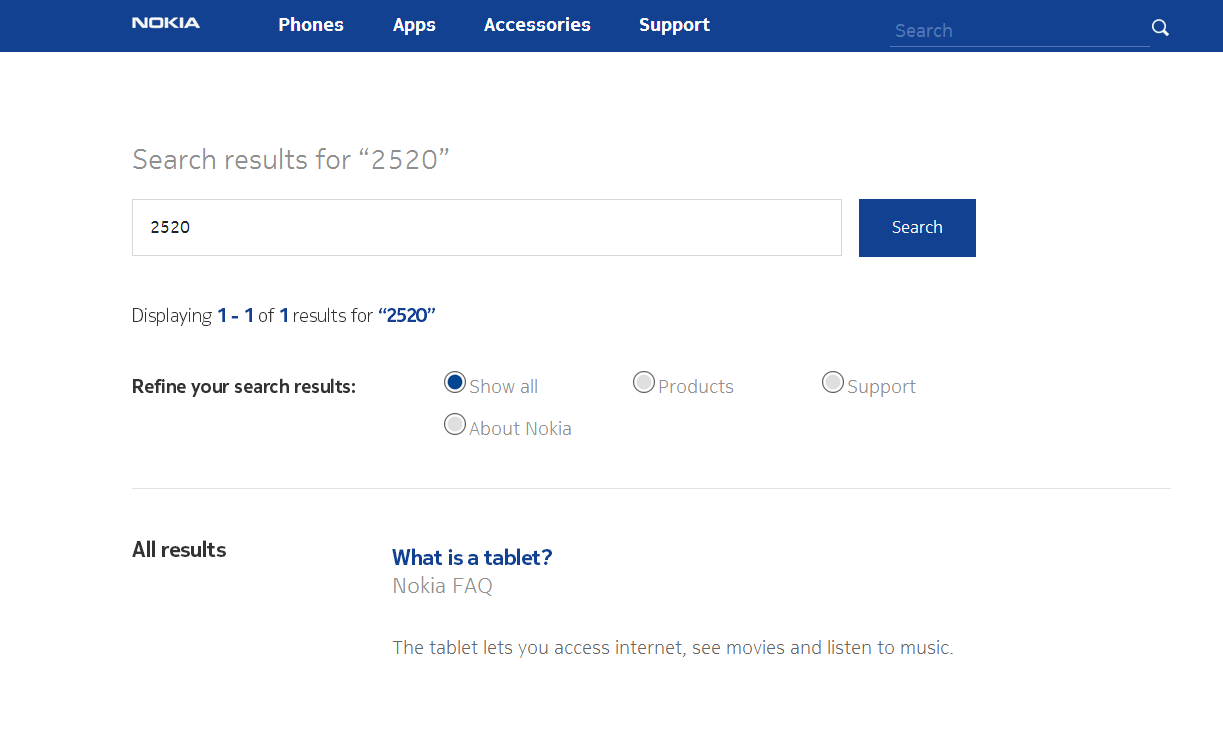Click the magnifier icon in header search
The width and height of the screenshot is (1223, 753).
point(1160,28)
